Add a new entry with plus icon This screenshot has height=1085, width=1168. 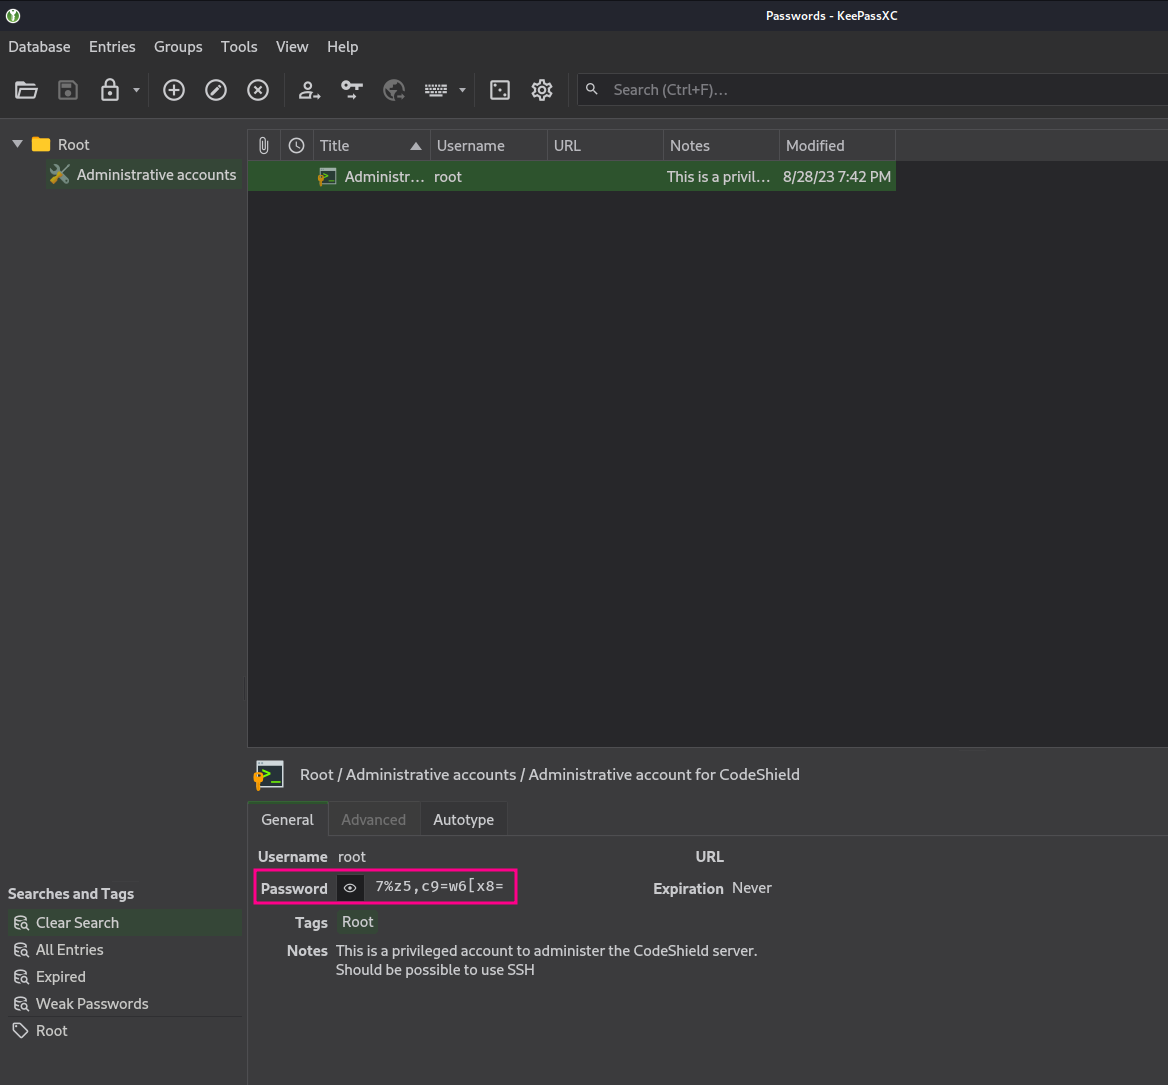pos(174,90)
